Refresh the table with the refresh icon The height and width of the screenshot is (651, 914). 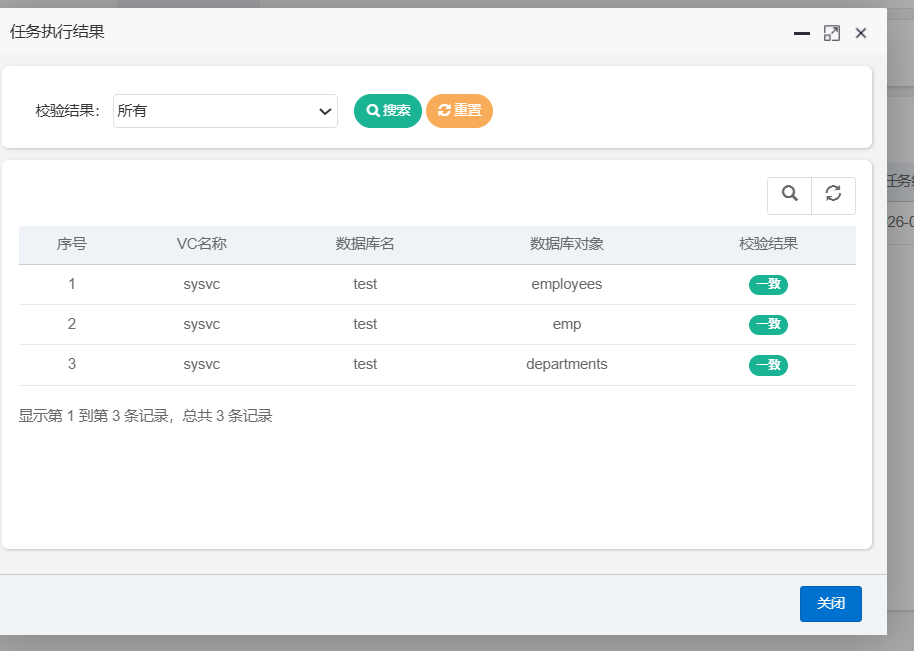[834, 195]
